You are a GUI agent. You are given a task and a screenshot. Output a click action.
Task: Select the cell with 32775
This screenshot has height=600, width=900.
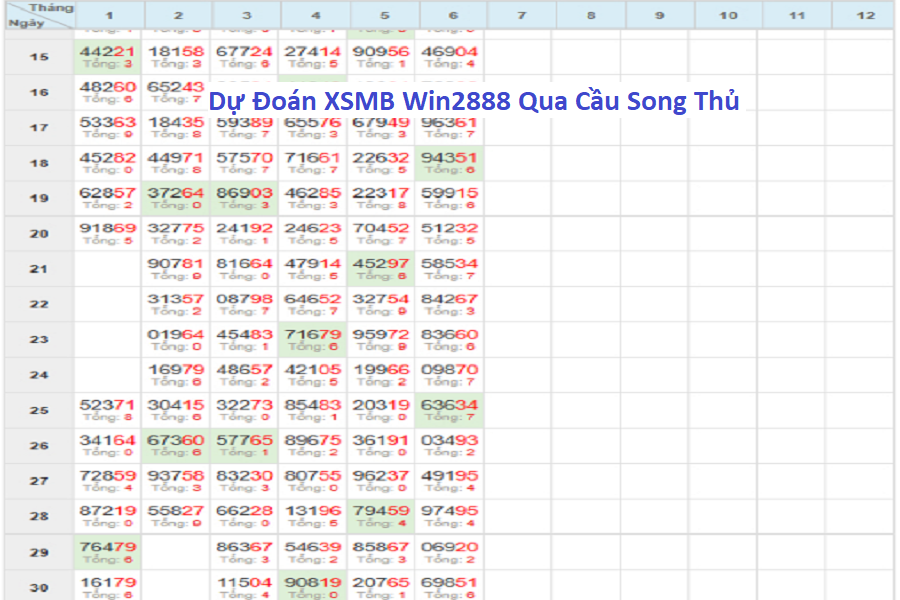pyautogui.click(x=176, y=234)
